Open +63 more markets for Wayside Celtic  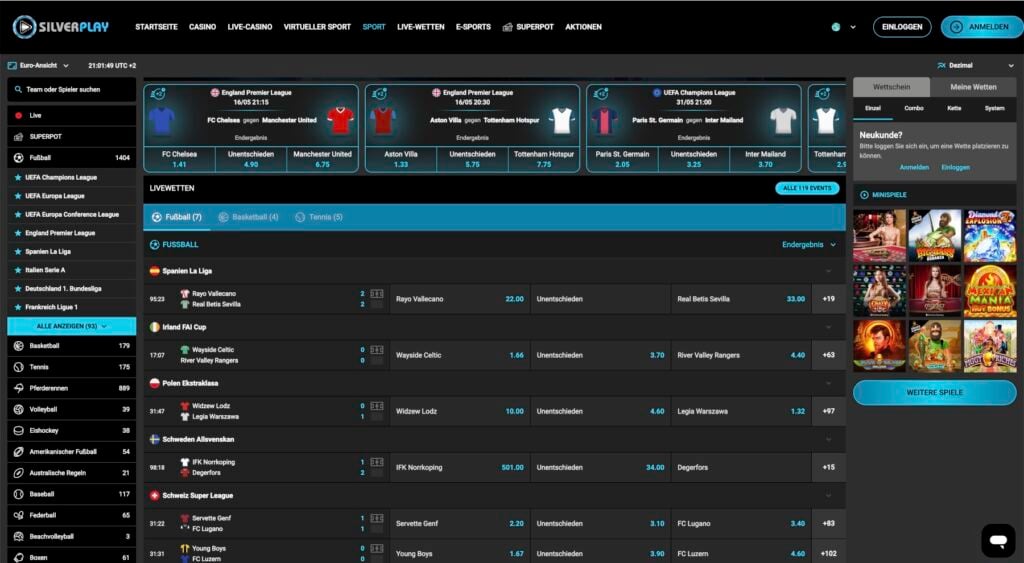[828, 355]
